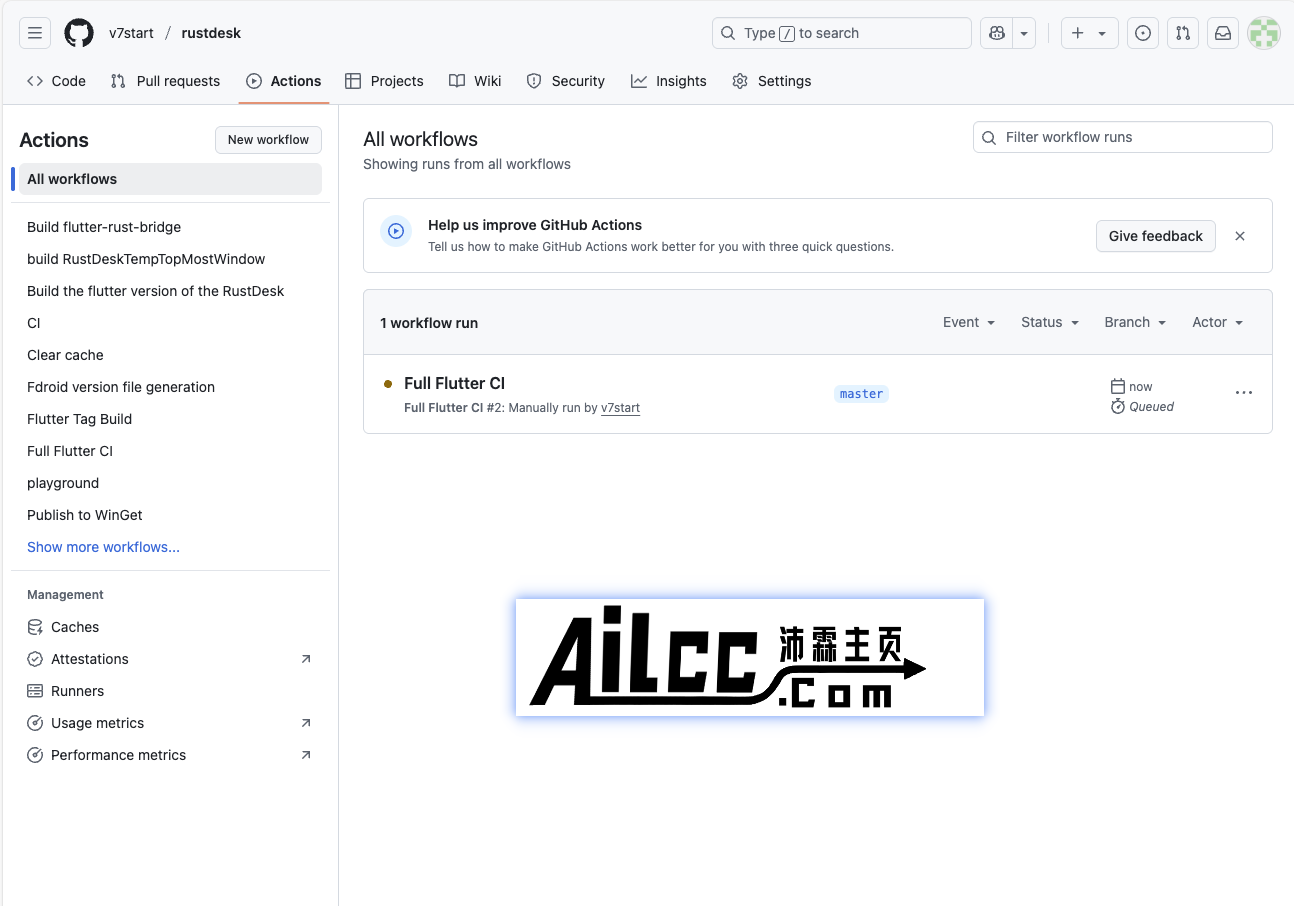The width and height of the screenshot is (1294, 906).
Task: Open the rustdesk repository link
Action: [211, 33]
